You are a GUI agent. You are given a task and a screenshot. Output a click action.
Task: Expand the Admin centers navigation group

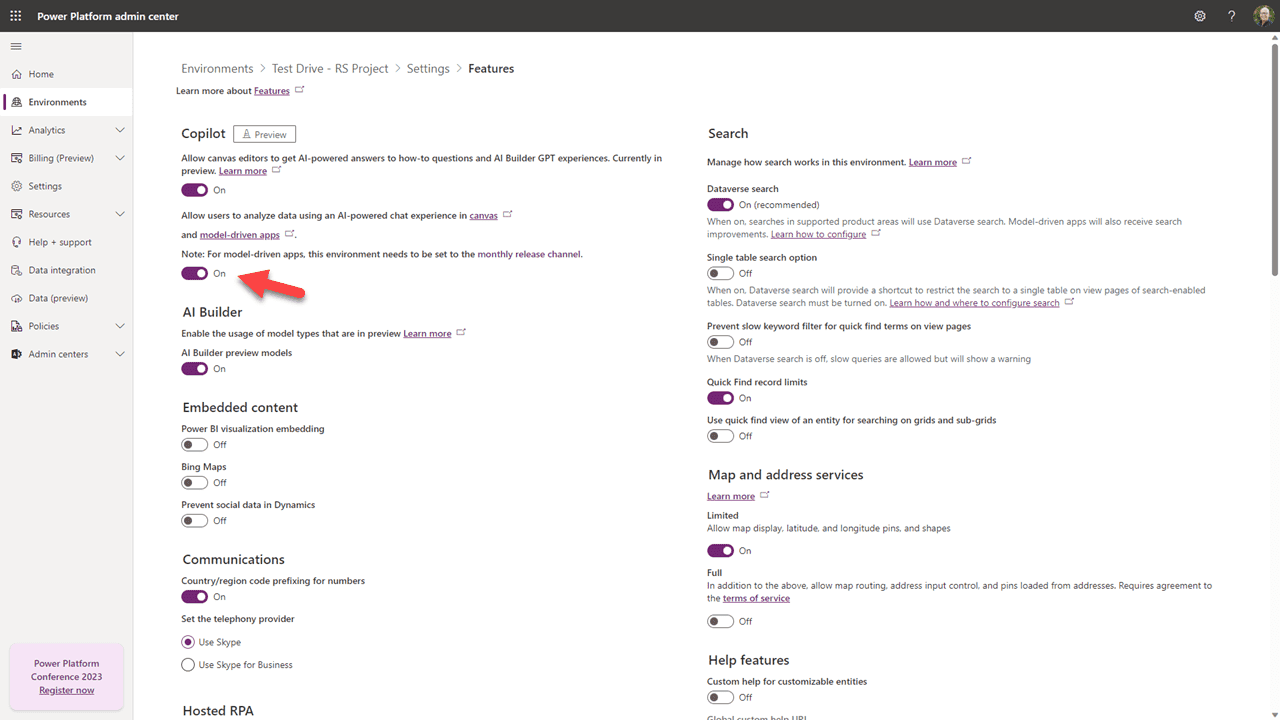tap(120, 354)
